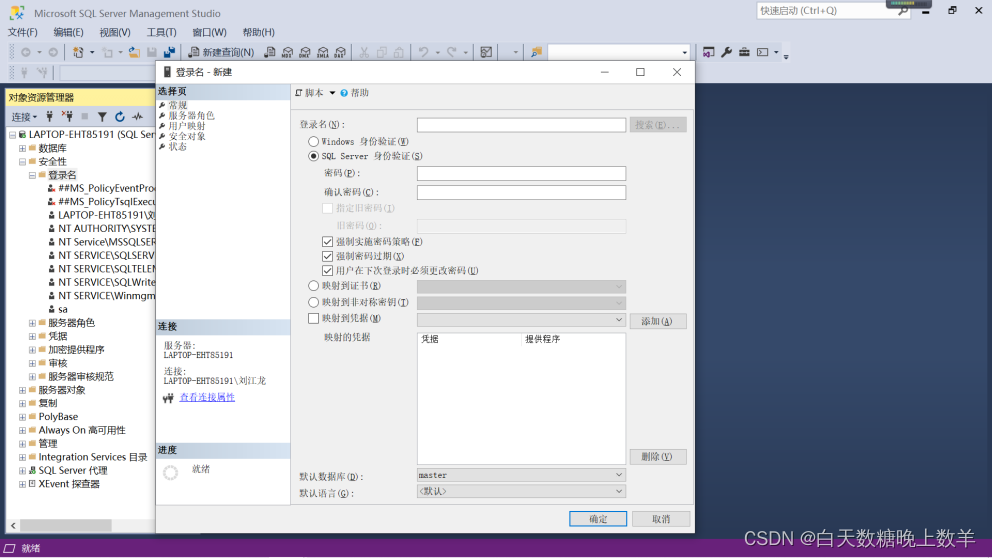Click the view connection properties (查看连接属性) link

tap(207, 397)
